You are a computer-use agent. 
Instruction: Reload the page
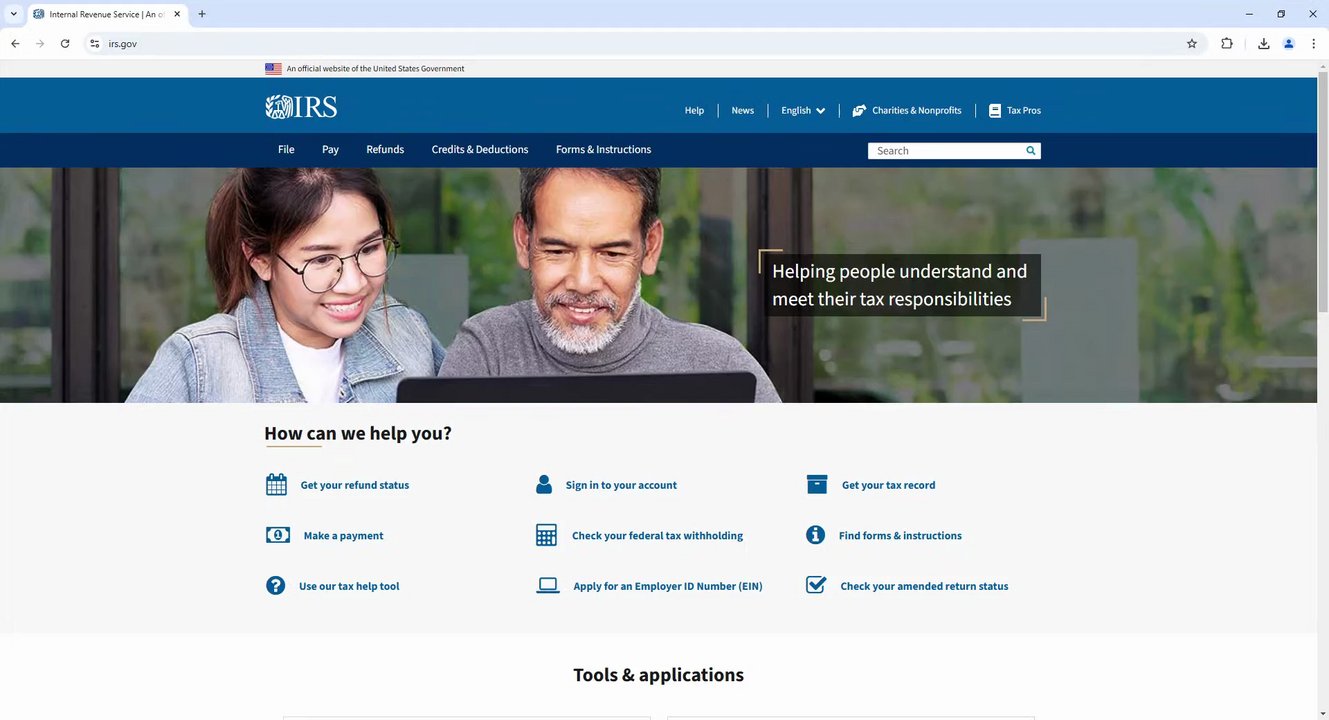[x=65, y=43]
